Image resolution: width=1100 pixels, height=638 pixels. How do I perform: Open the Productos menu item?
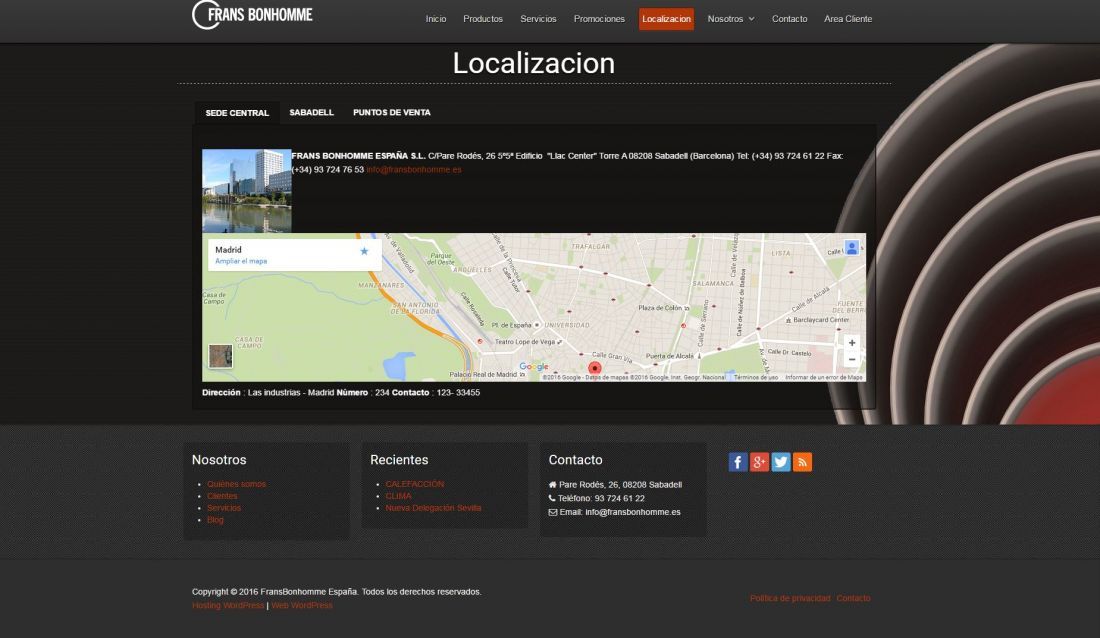pos(483,19)
